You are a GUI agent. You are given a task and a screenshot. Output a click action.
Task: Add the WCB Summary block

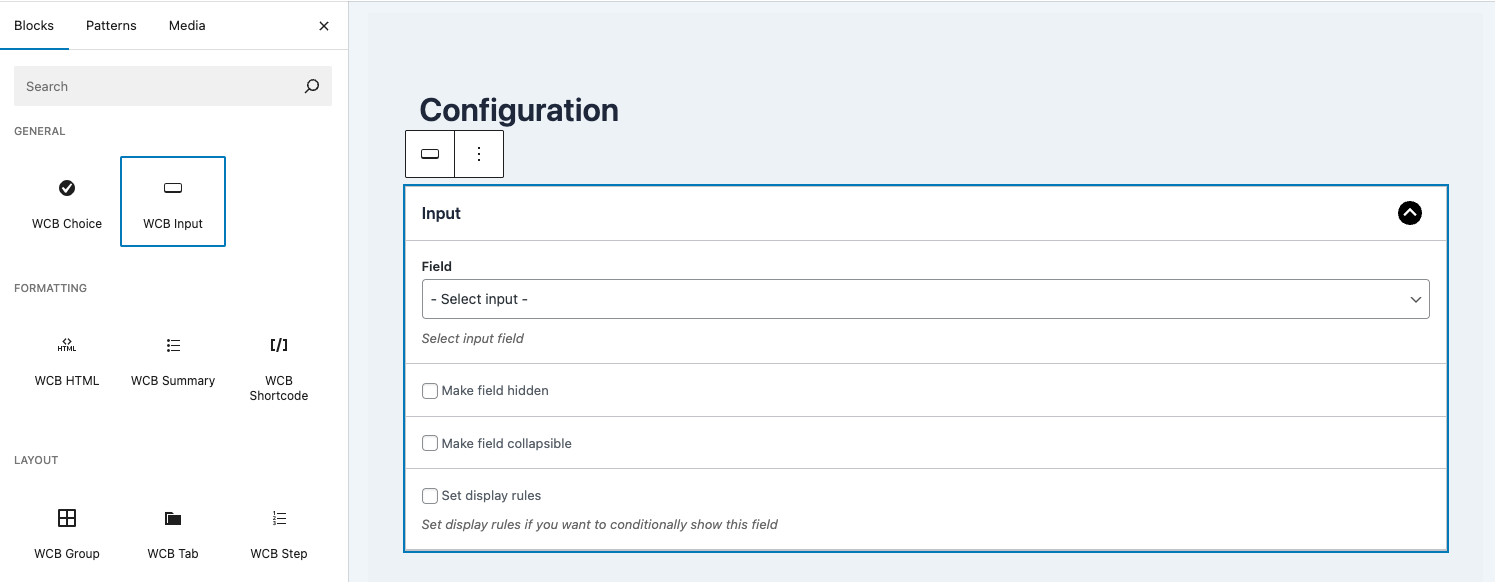coord(173,360)
